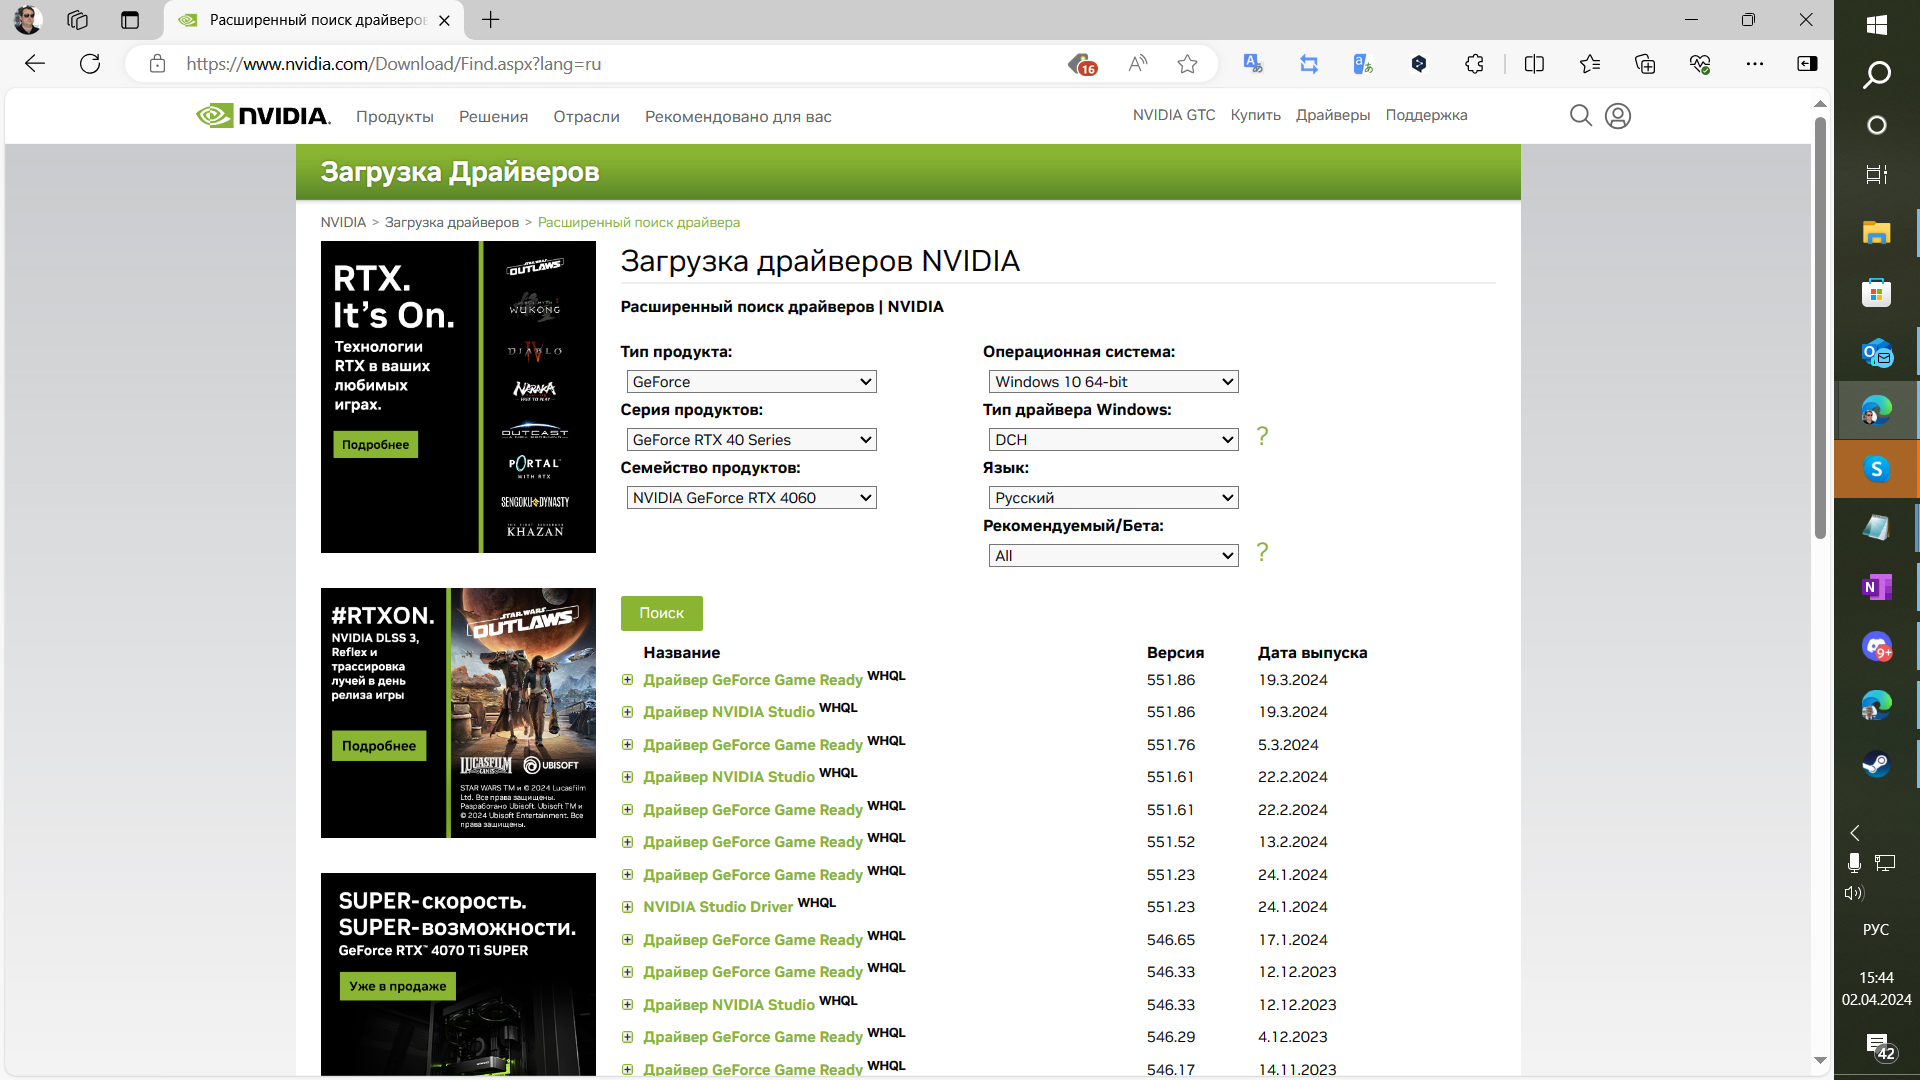Open the Рекомендуемый/Бета All dropdown
1920x1080 pixels.
[1113, 556]
